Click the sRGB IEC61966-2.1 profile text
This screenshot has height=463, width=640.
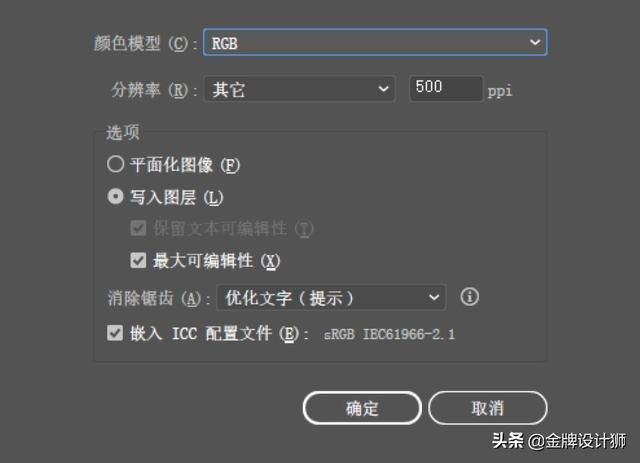[x=389, y=334]
